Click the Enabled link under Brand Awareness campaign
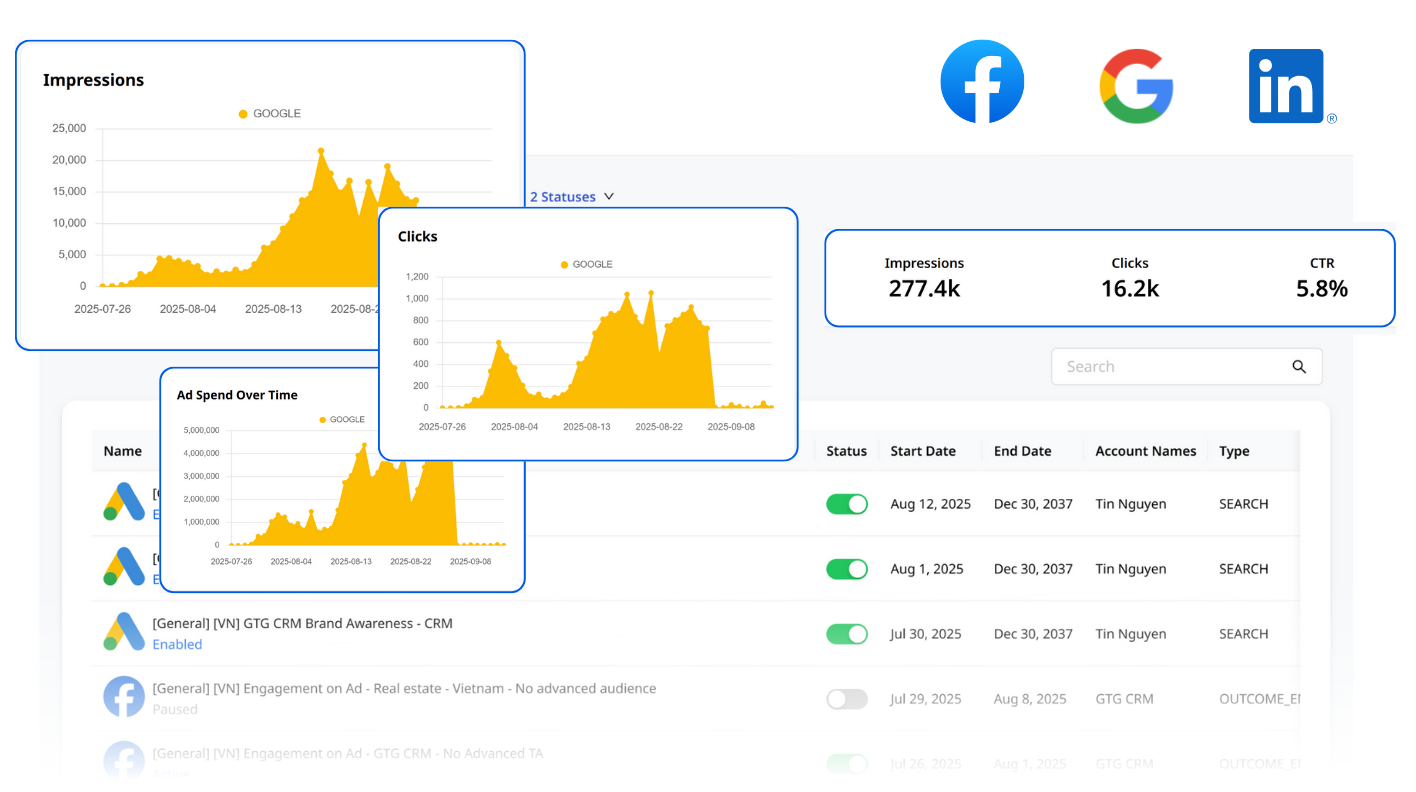The image size is (1416, 792). point(177,645)
